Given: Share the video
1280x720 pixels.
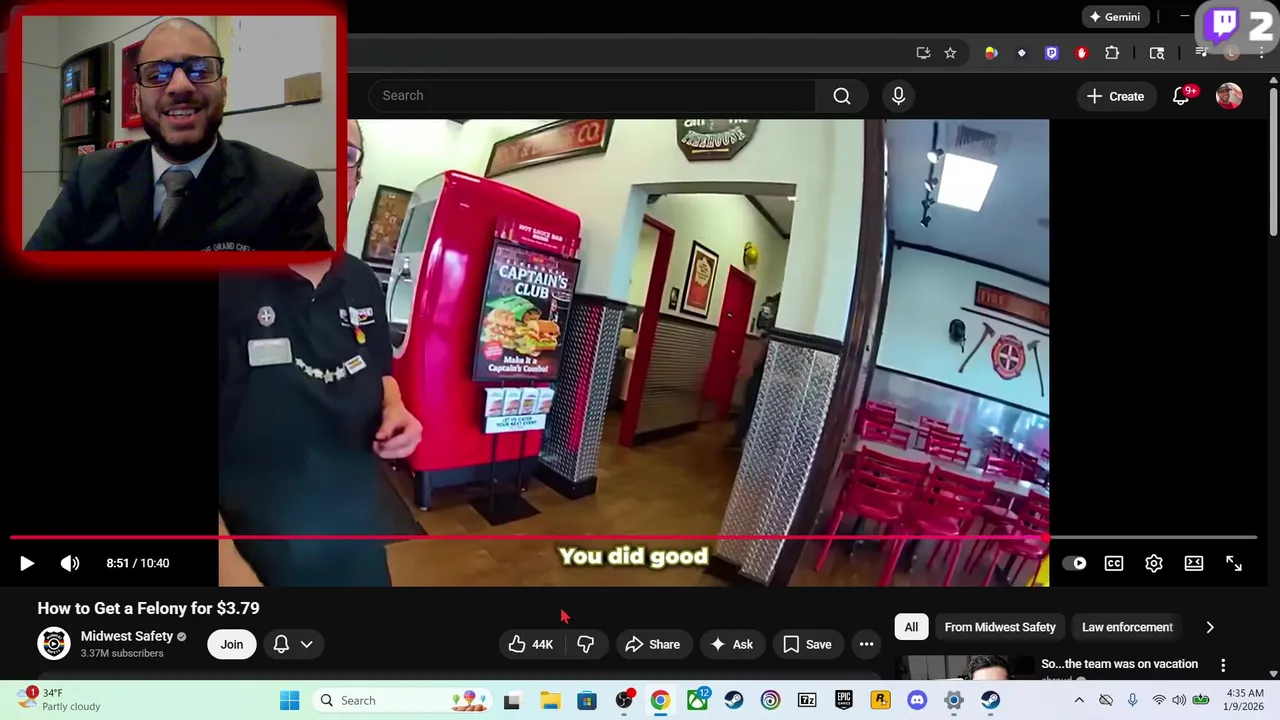Looking at the screenshot, I should 653,644.
